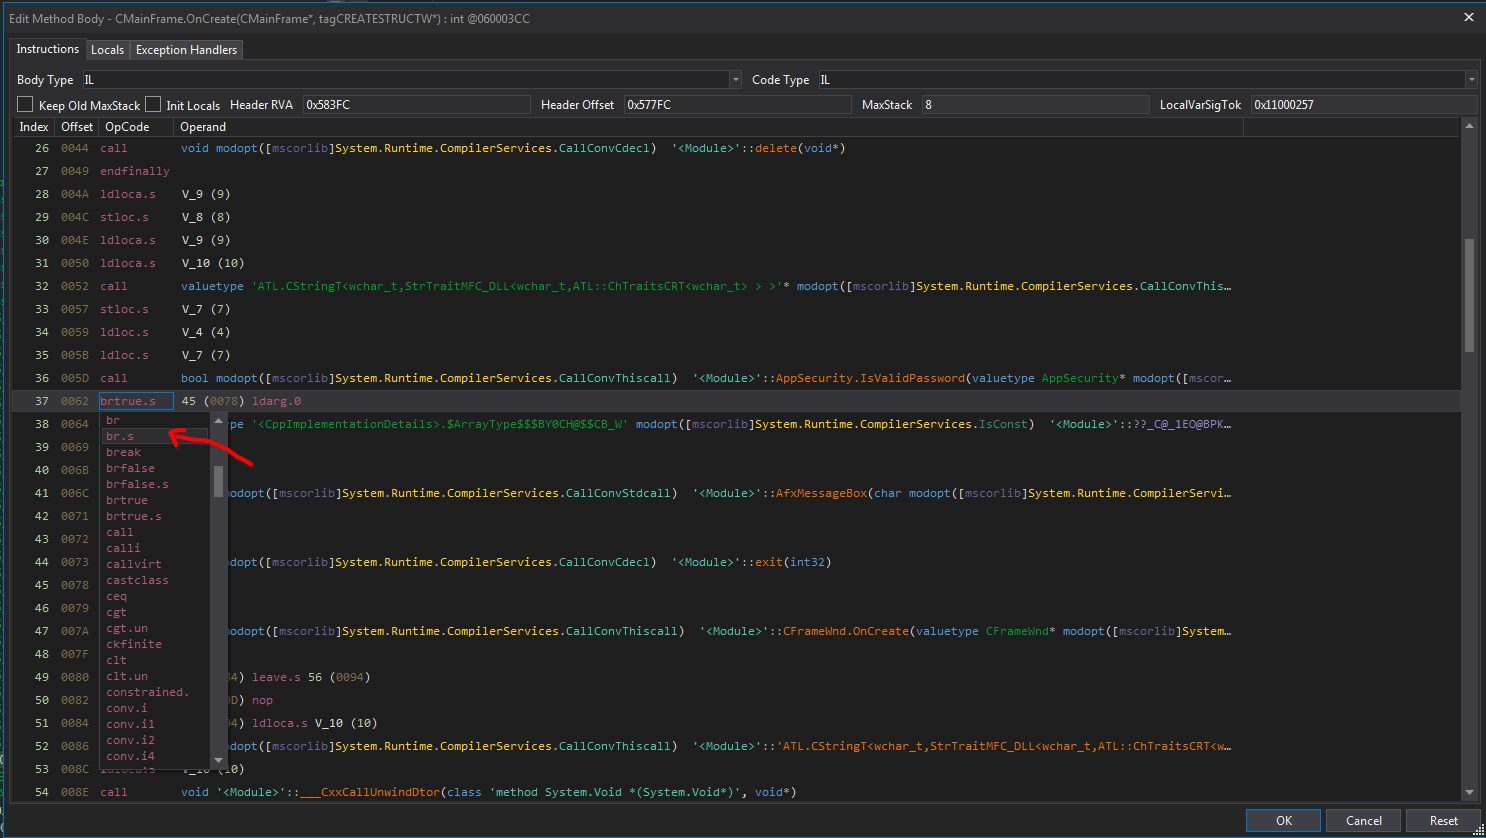Select row 27 endfinally instruction

click(x=735, y=171)
